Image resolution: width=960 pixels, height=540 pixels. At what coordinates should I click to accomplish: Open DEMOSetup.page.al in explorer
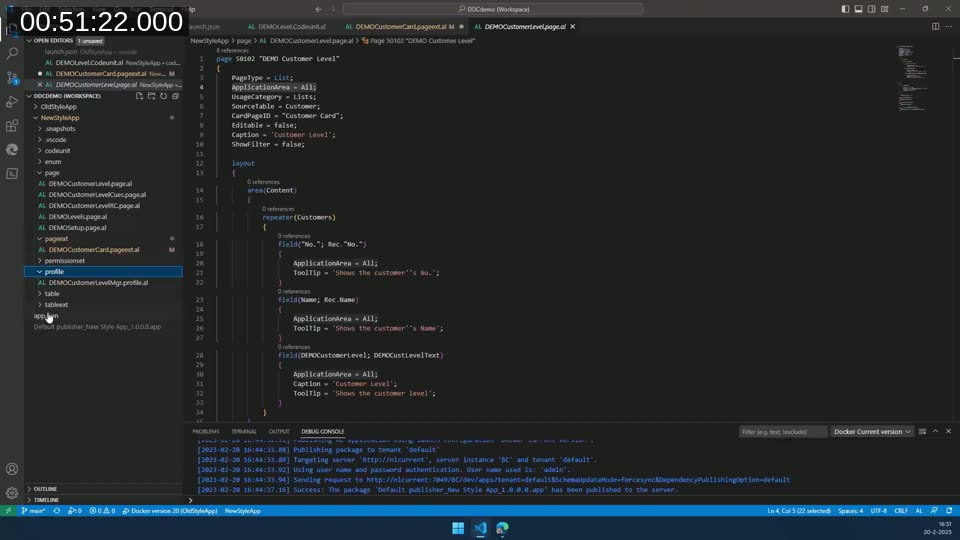(x=77, y=228)
